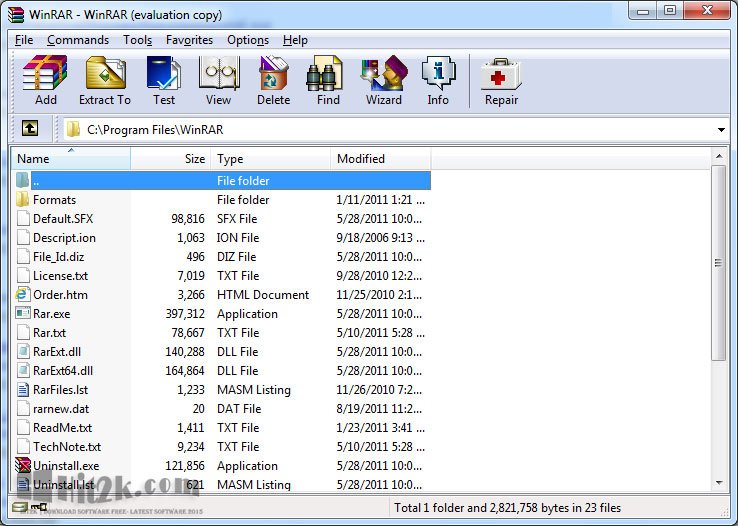
Task: Expand the address path dropdown arrow
Action: tap(721, 130)
